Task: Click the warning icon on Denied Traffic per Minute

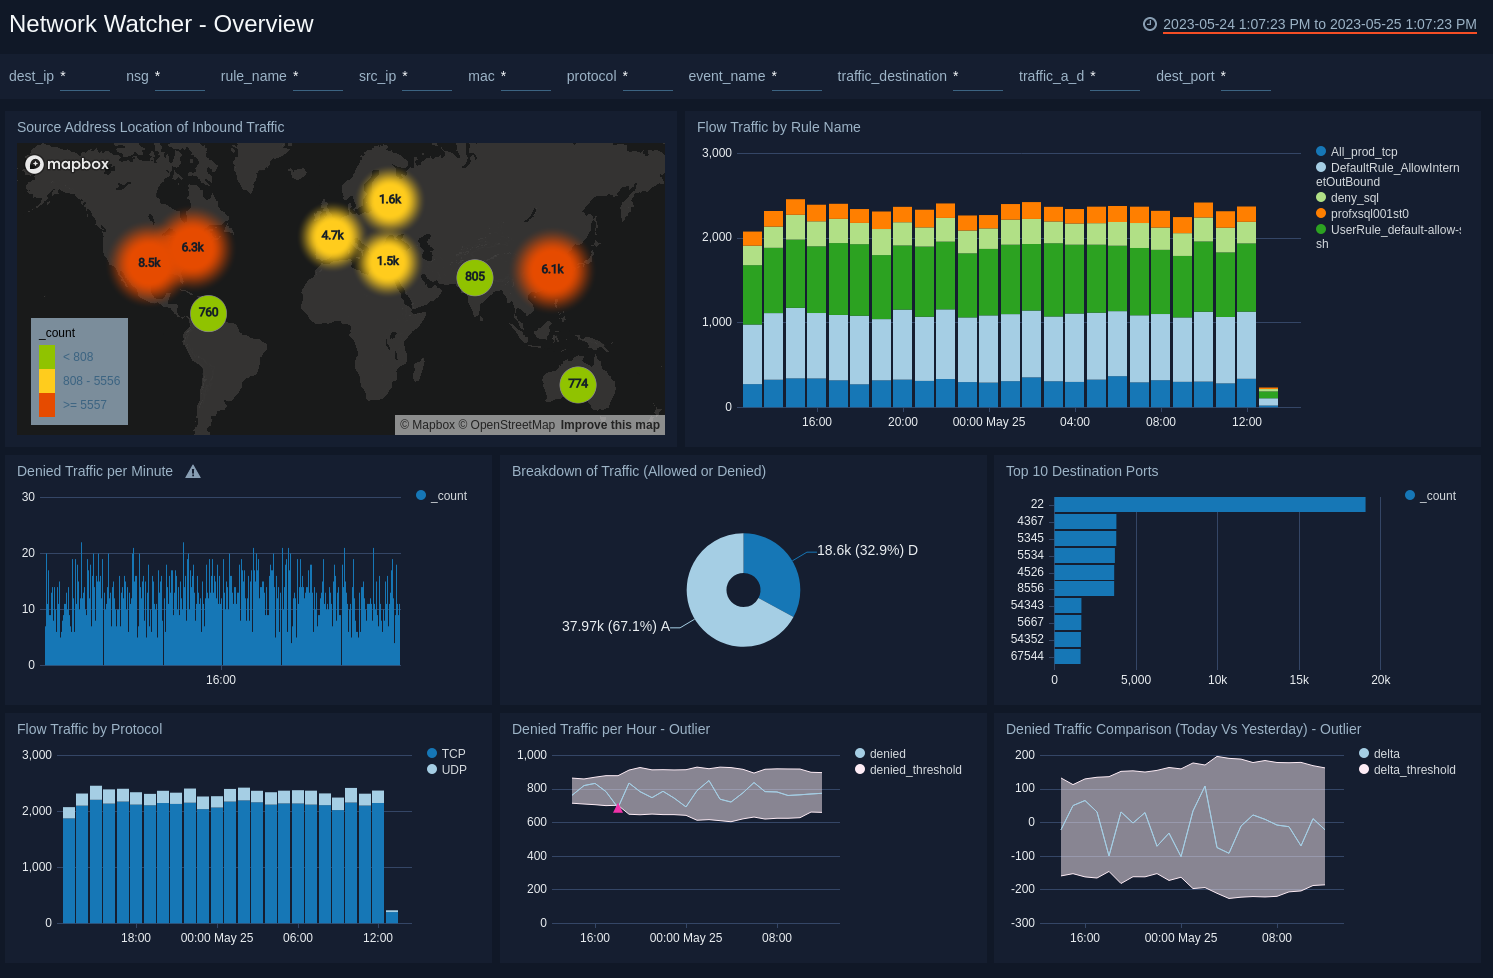Action: [193, 472]
